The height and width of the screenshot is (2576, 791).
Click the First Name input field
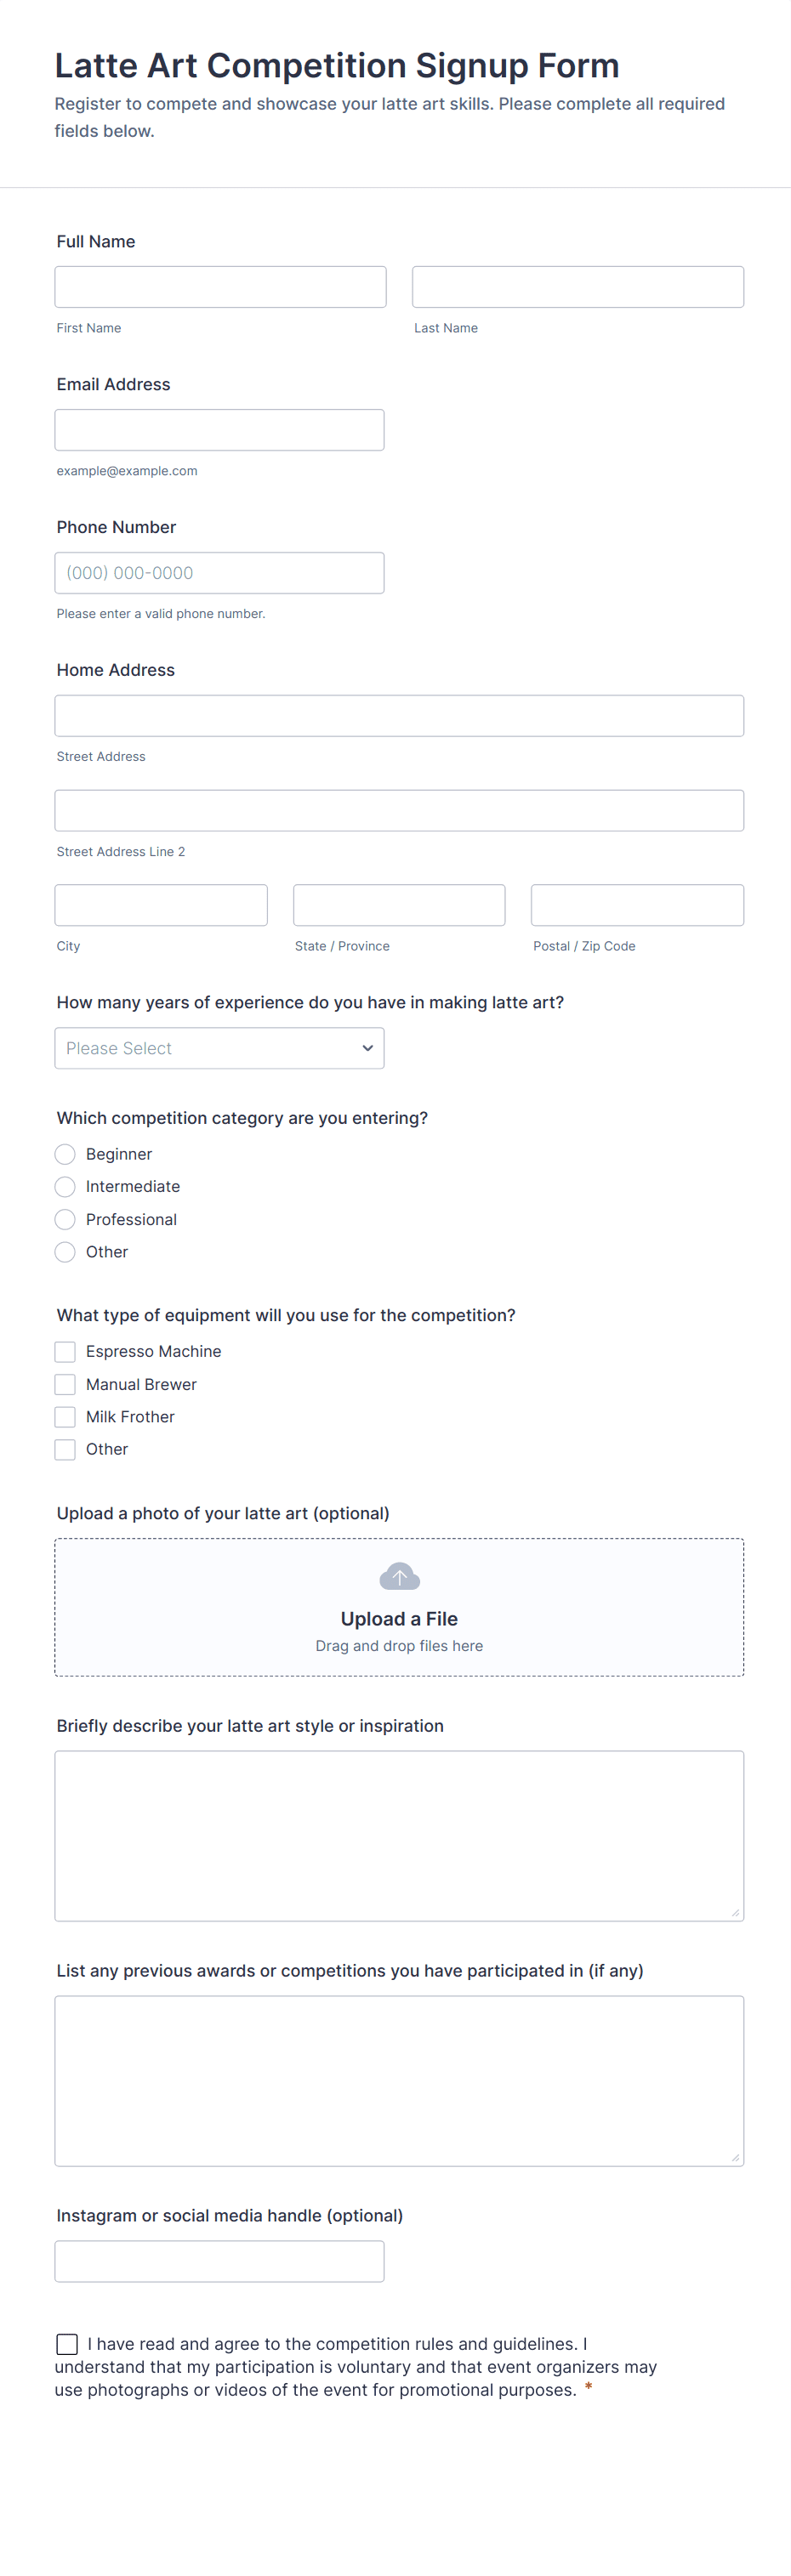point(220,287)
